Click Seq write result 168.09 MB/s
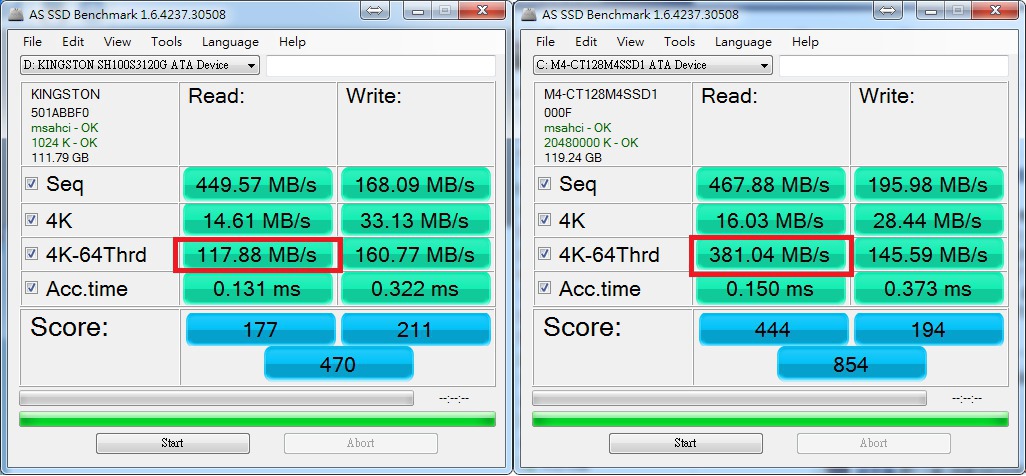The image size is (1026, 476). (416, 185)
